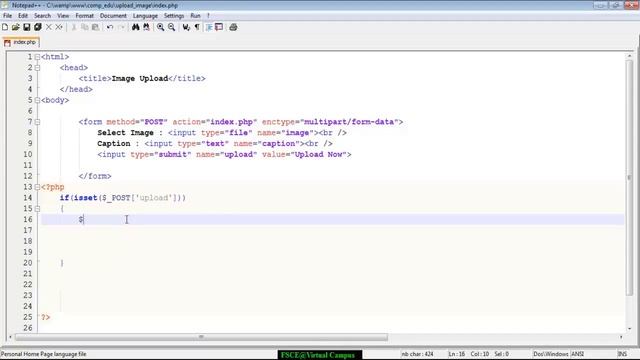Screen dimensions: 640x360
Task: Click the Paste toolbar icon
Action: (x=96, y=27)
